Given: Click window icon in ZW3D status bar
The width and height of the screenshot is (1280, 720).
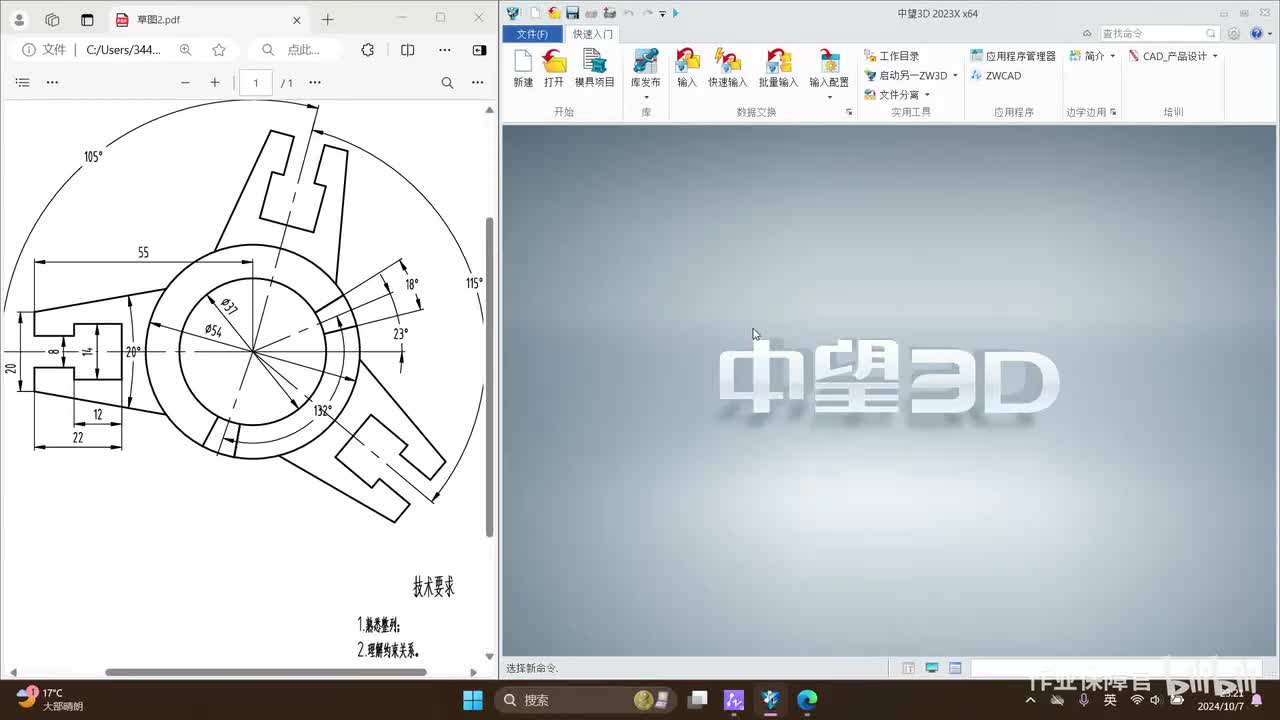Looking at the screenshot, I should point(955,668).
